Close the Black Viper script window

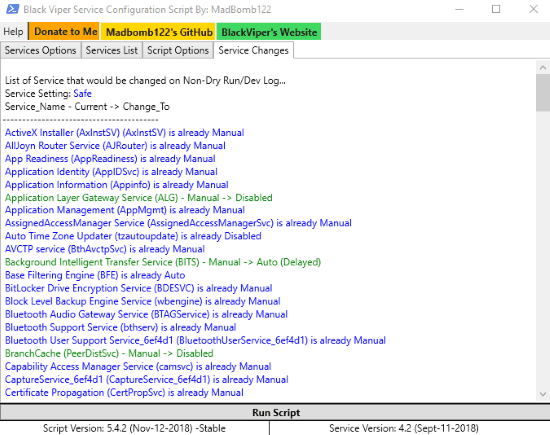(533, 9)
